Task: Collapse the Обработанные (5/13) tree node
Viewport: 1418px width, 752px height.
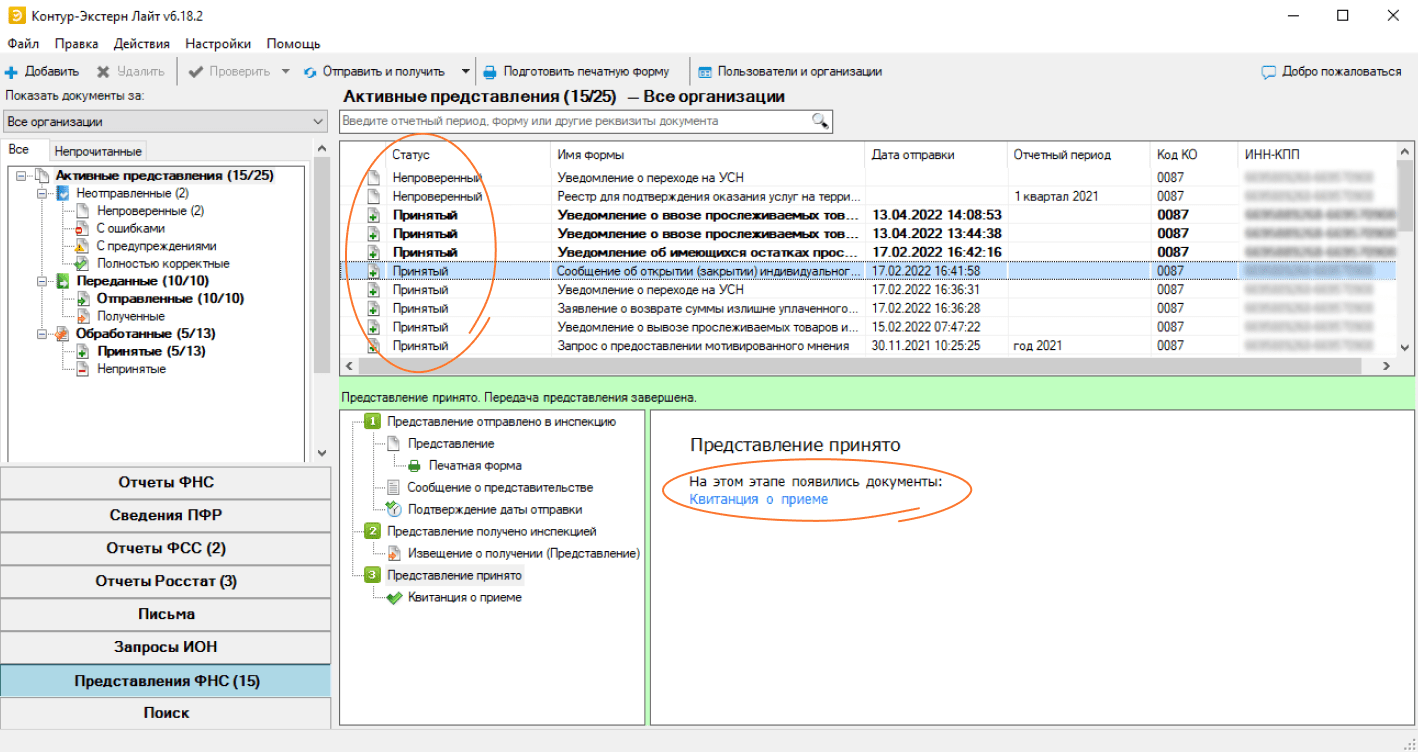Action: coord(42,334)
